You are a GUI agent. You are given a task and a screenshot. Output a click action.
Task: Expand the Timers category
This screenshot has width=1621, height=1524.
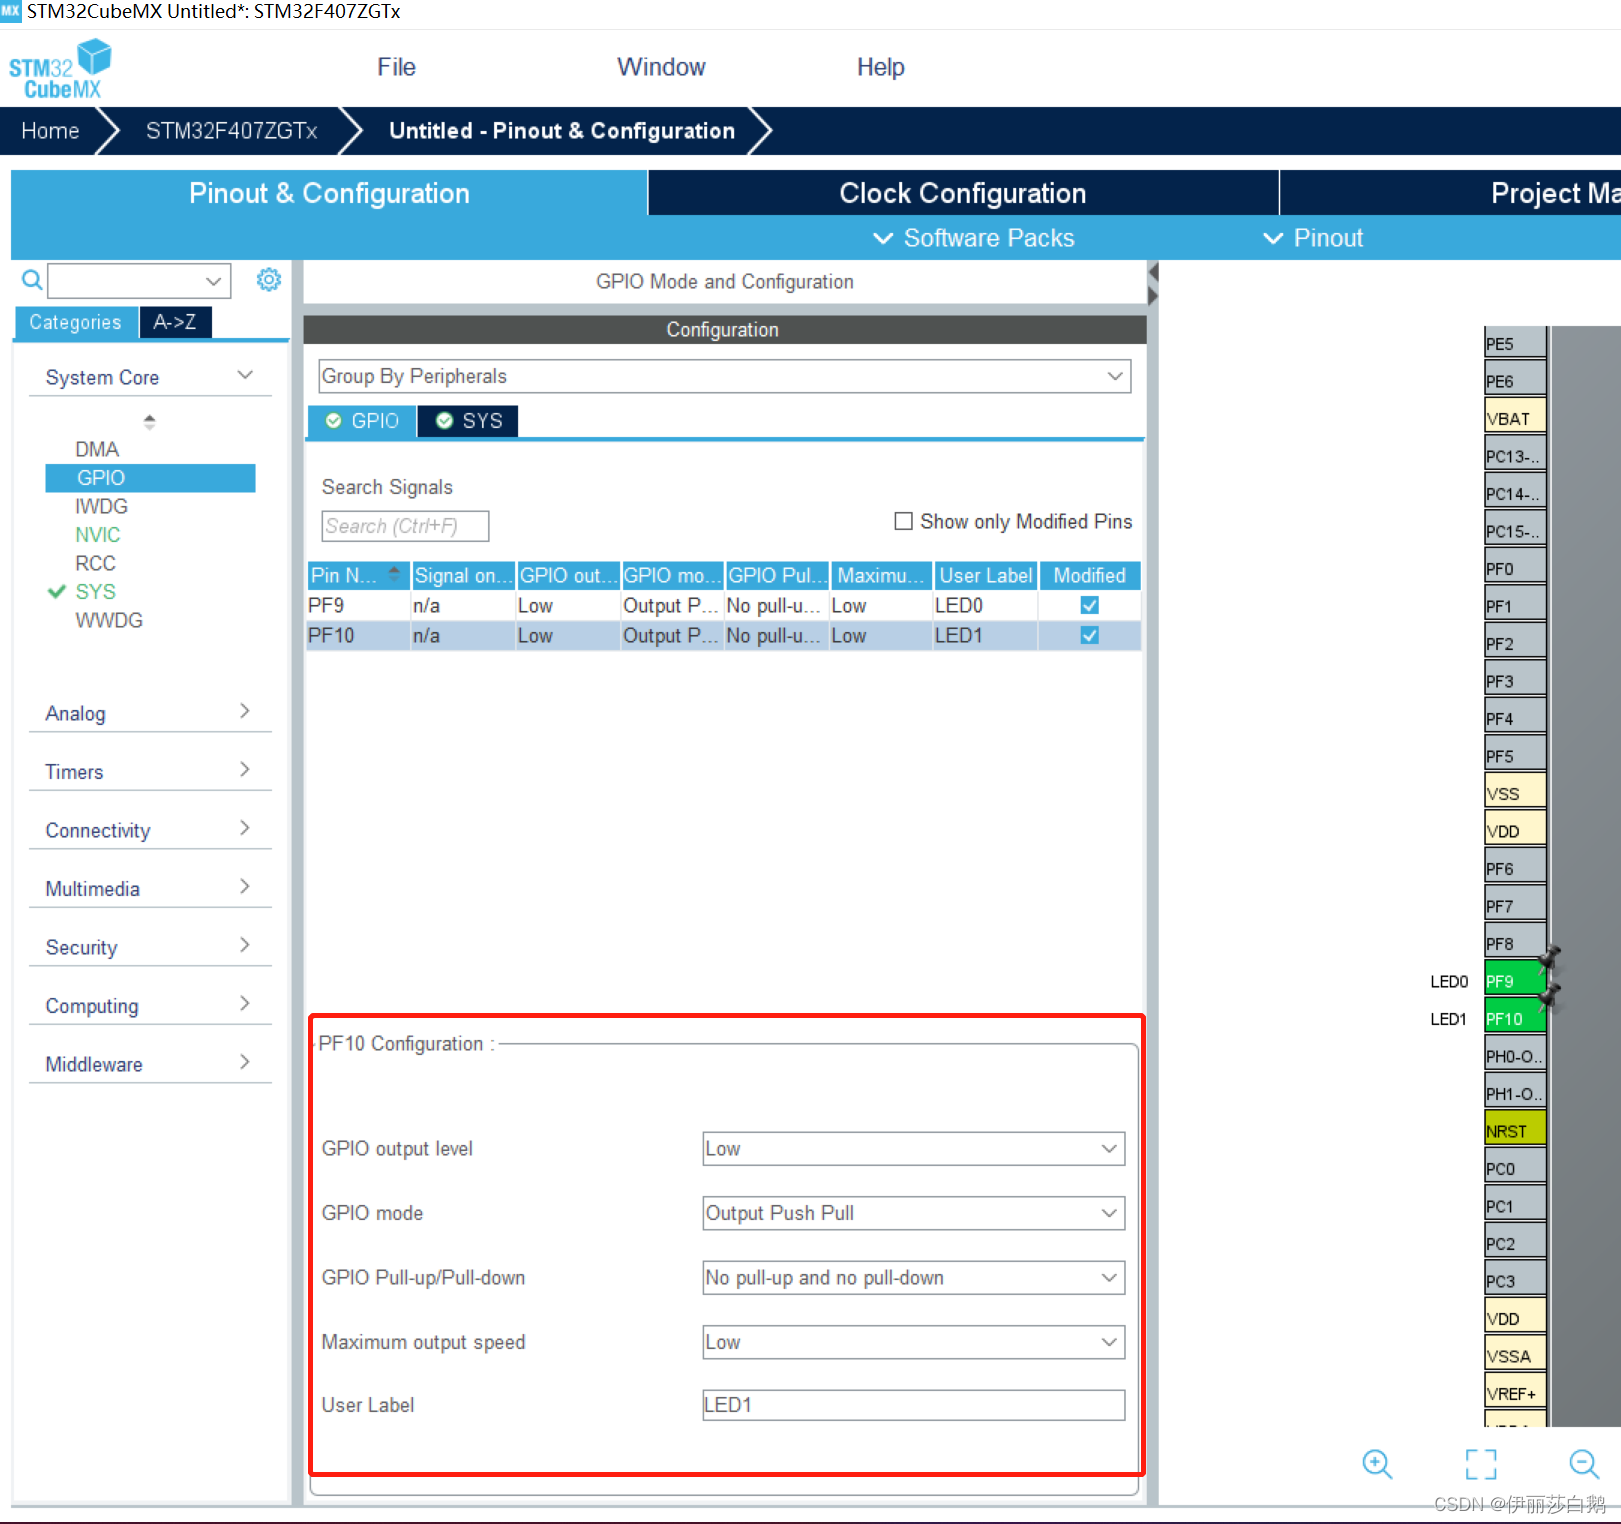click(x=150, y=771)
